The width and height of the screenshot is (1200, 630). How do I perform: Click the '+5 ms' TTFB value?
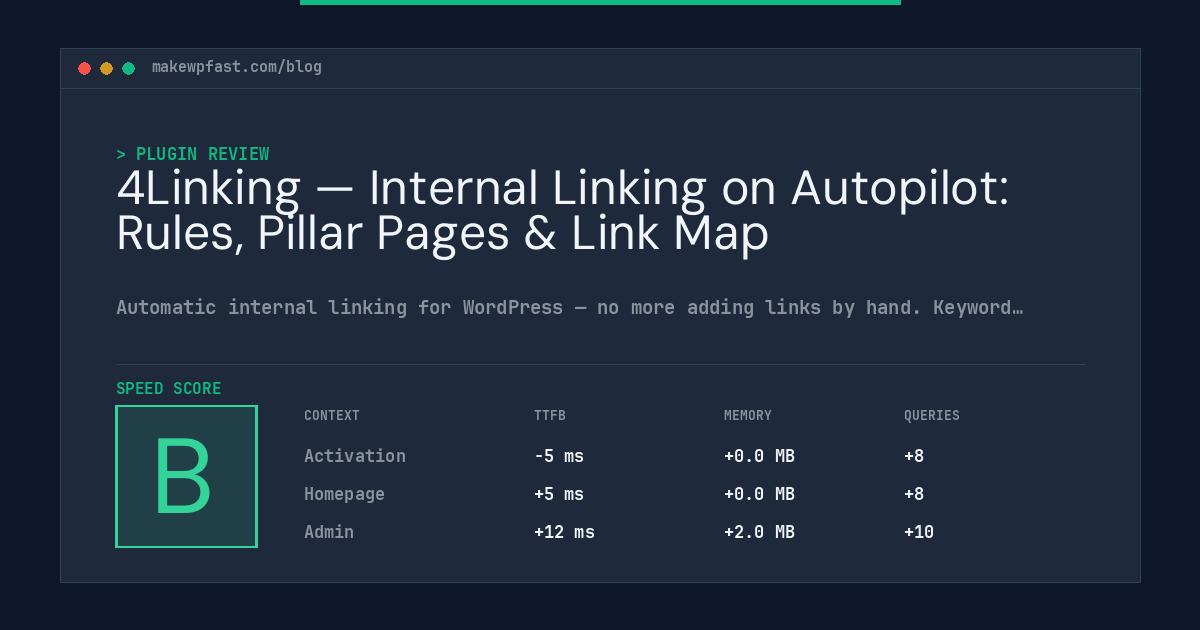click(559, 494)
